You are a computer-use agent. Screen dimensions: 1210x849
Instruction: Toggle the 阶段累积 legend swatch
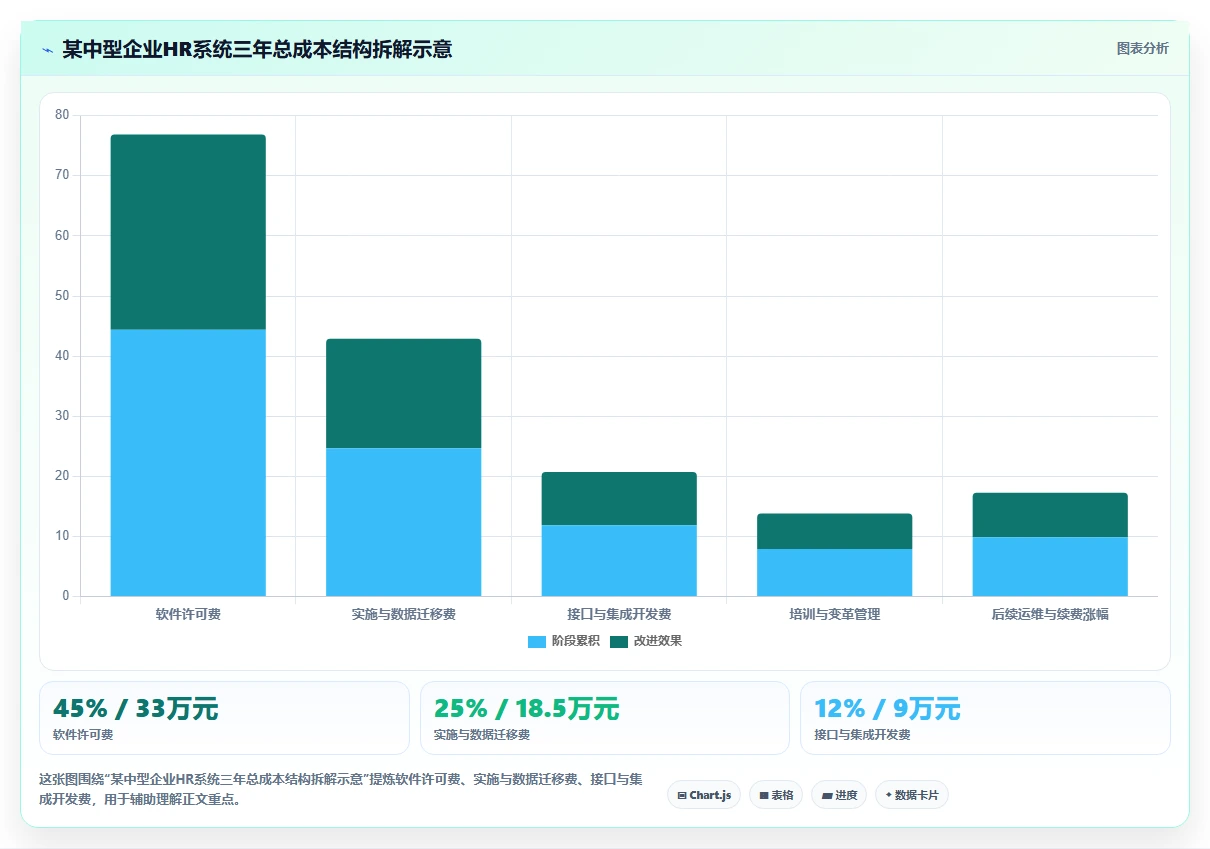pos(537,641)
